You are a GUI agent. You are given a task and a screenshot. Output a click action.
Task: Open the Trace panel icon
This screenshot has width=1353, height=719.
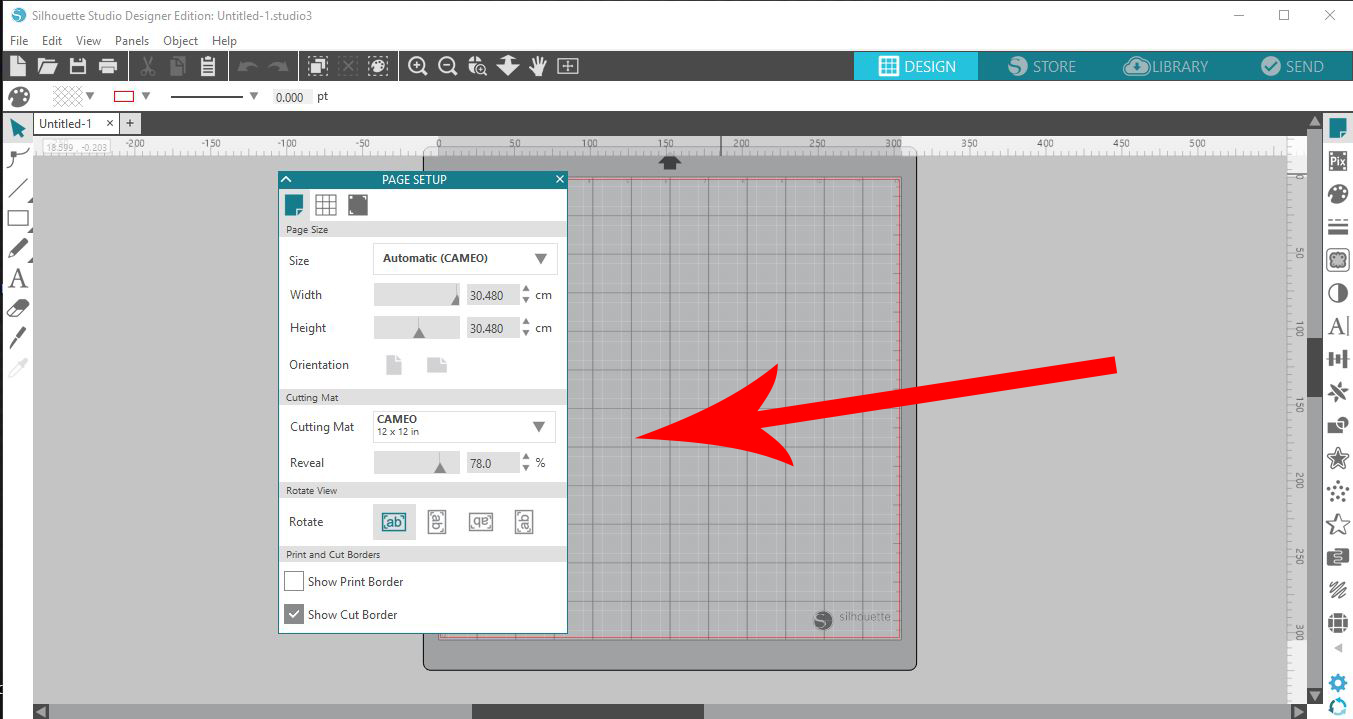coord(1337,260)
